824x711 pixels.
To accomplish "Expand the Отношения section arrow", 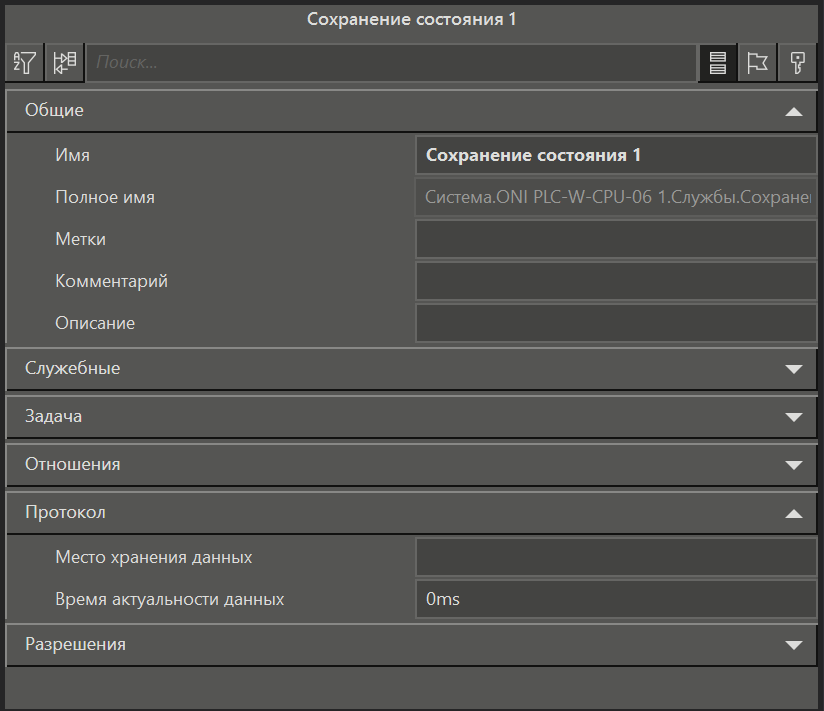I will click(x=794, y=465).
